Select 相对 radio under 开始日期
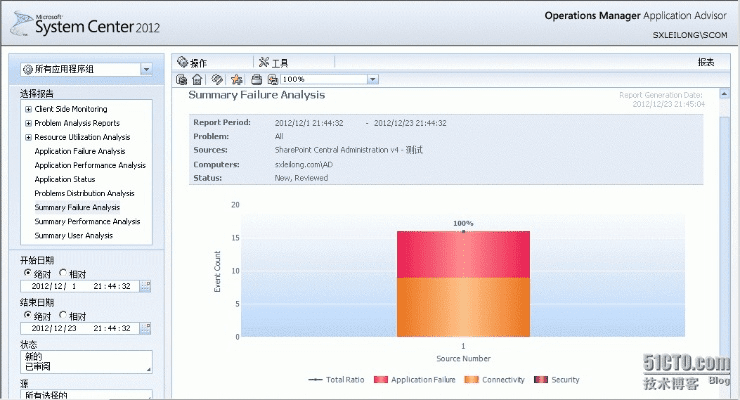The width and height of the screenshot is (740, 400). point(64,272)
